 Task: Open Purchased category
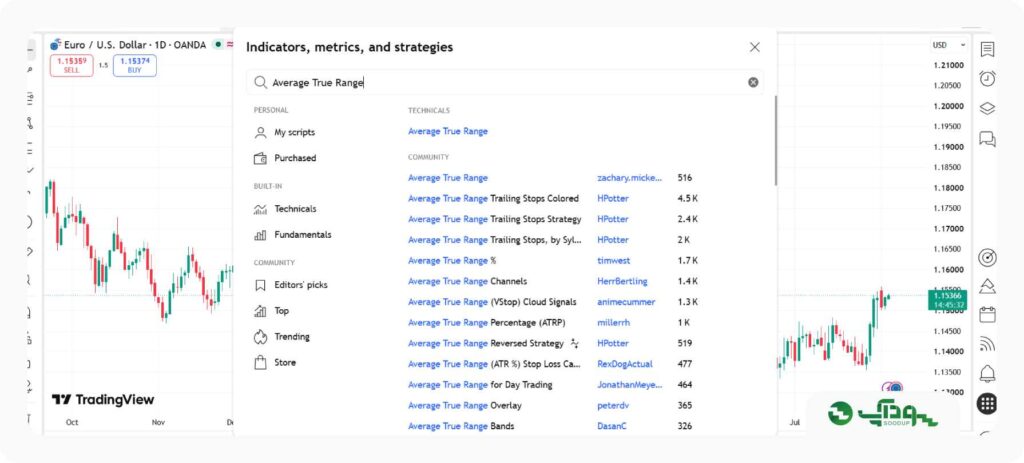click(285, 158)
